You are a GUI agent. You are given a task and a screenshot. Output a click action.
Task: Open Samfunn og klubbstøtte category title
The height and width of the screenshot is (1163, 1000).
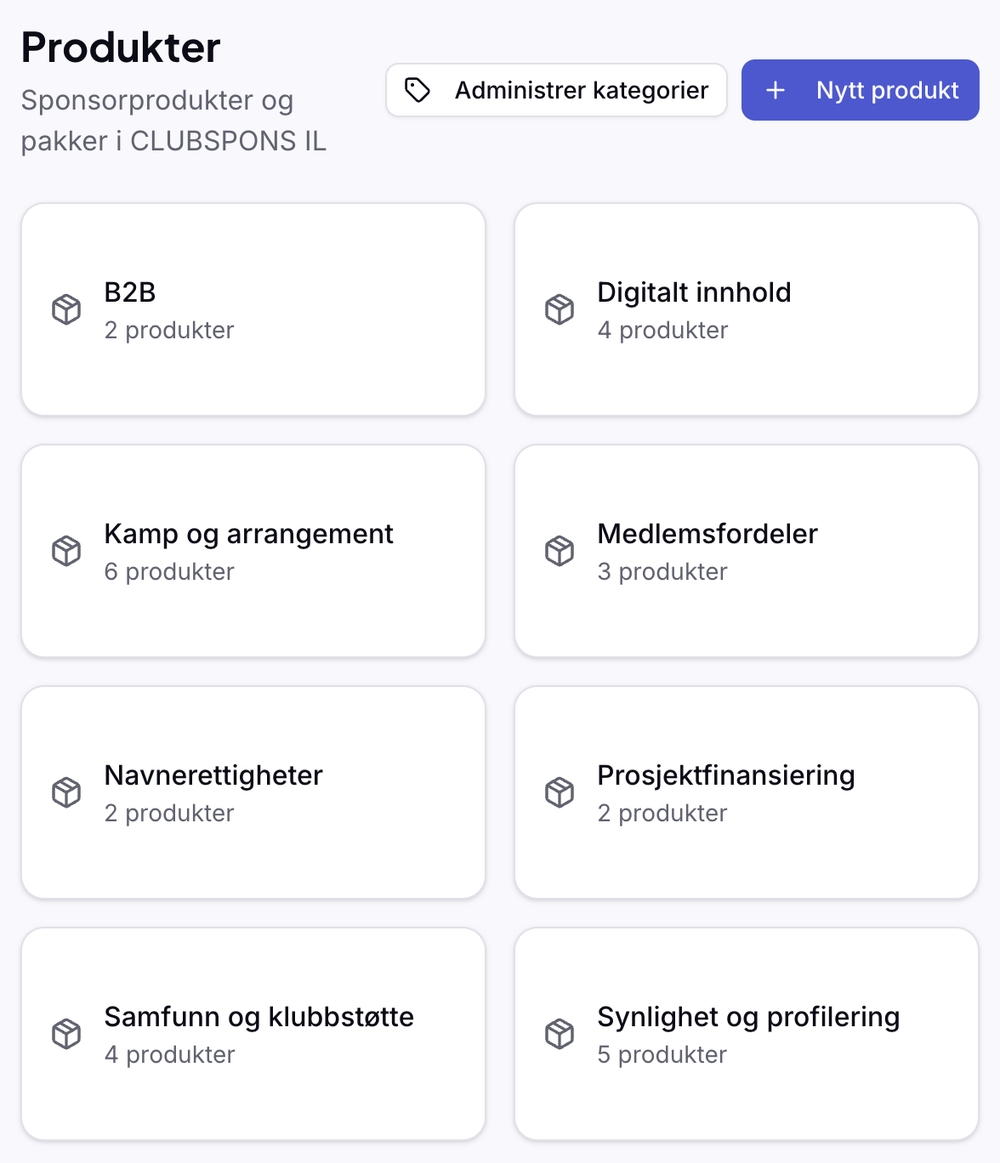point(259,1017)
